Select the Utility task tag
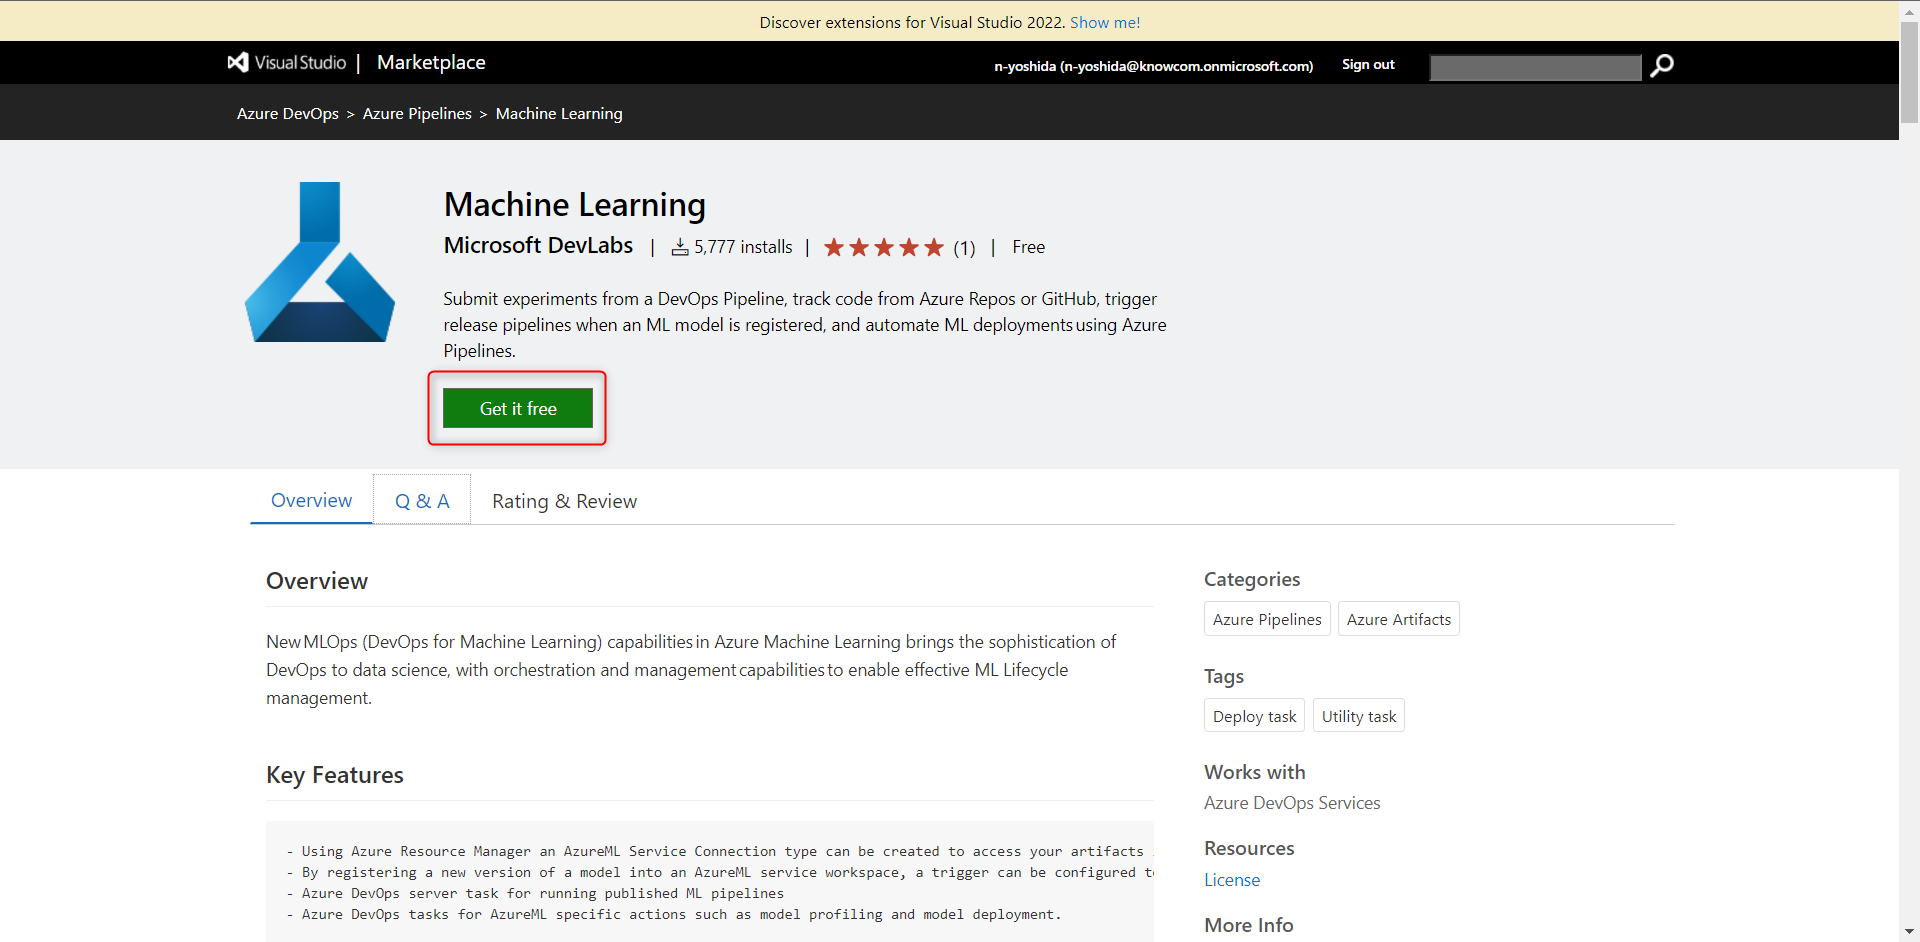Viewport: 1920px width, 942px height. point(1359,716)
